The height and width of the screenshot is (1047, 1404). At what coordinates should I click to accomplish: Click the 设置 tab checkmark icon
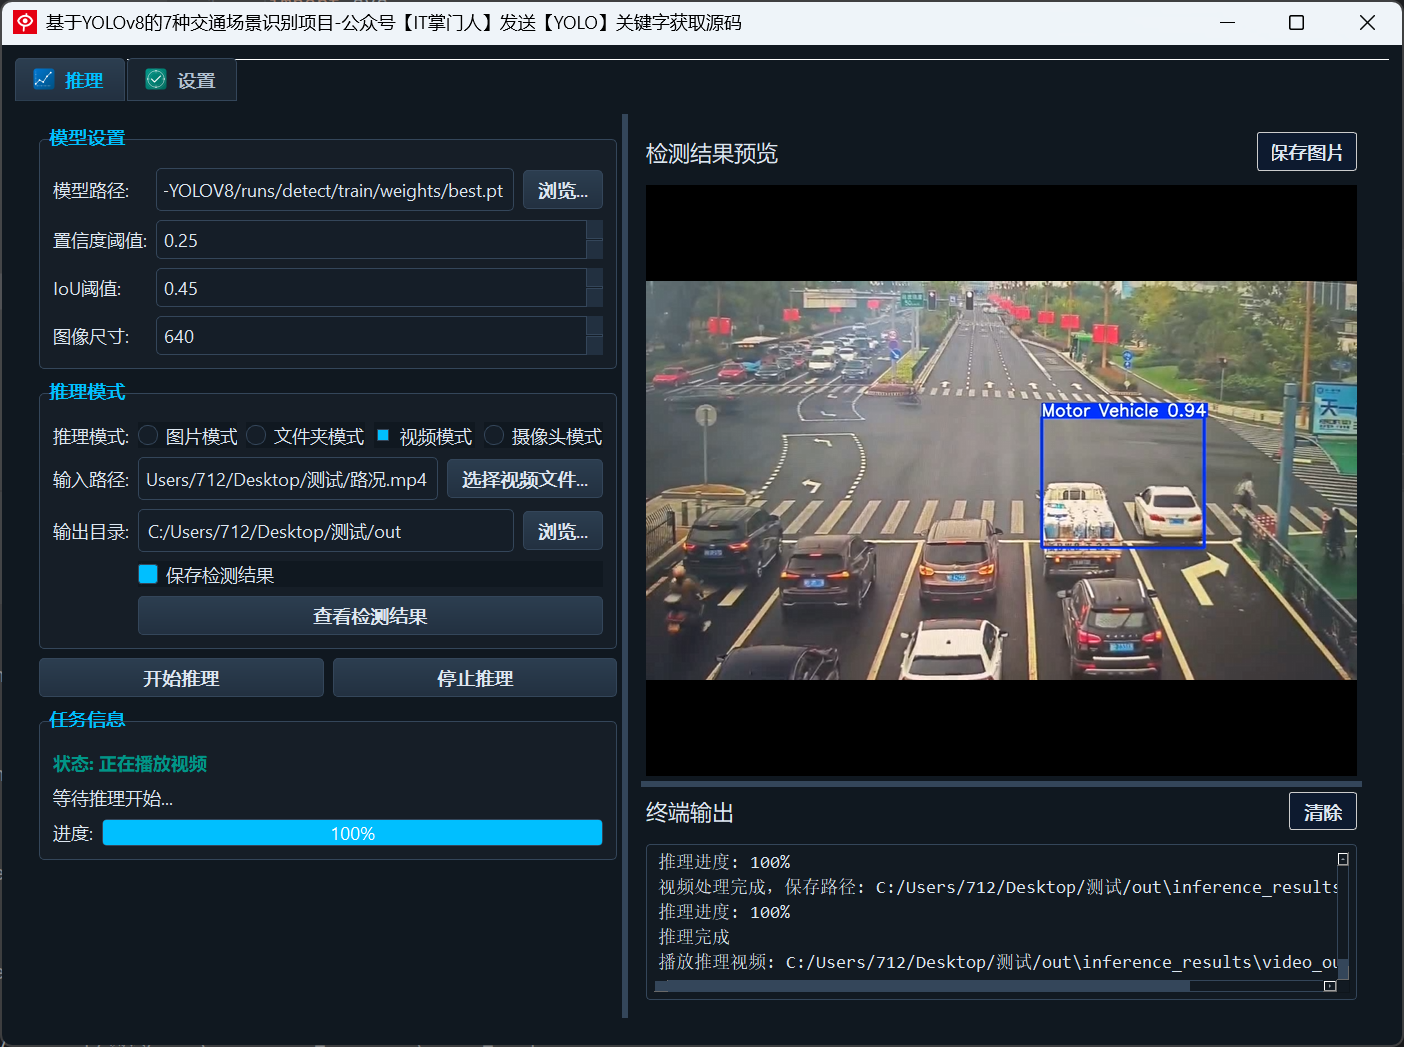click(156, 79)
